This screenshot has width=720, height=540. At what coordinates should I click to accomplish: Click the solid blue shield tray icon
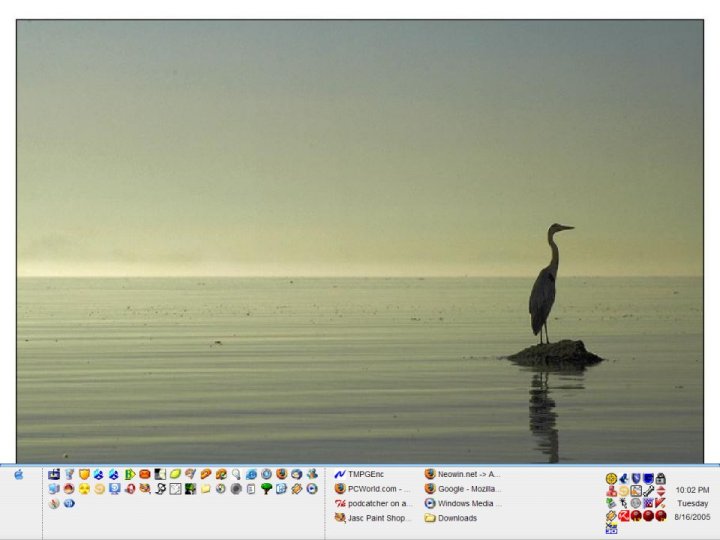tap(648, 478)
